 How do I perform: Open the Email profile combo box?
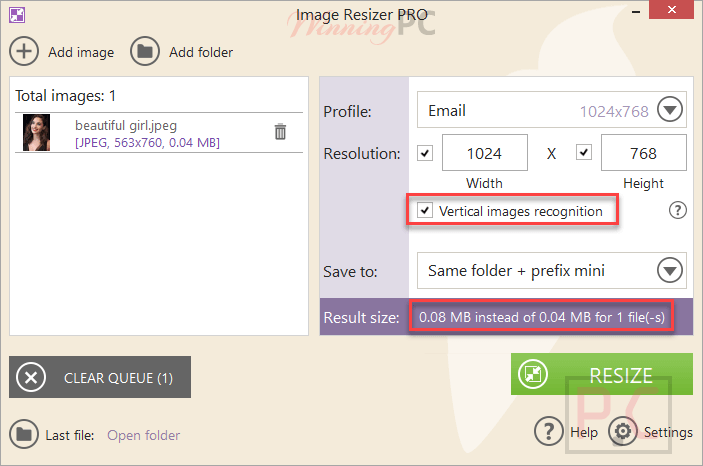[x=551, y=110]
